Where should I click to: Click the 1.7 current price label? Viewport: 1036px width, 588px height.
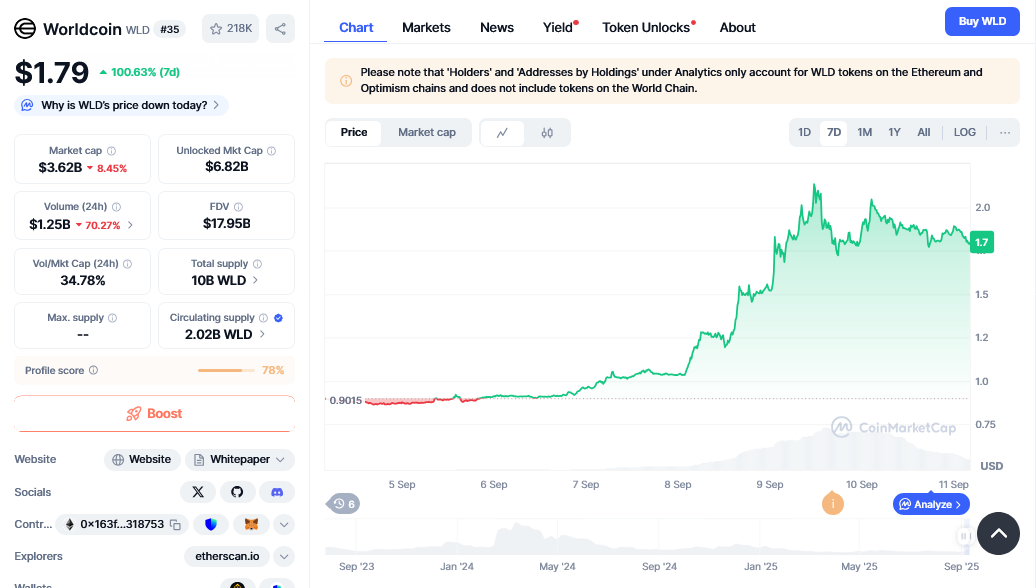982,242
